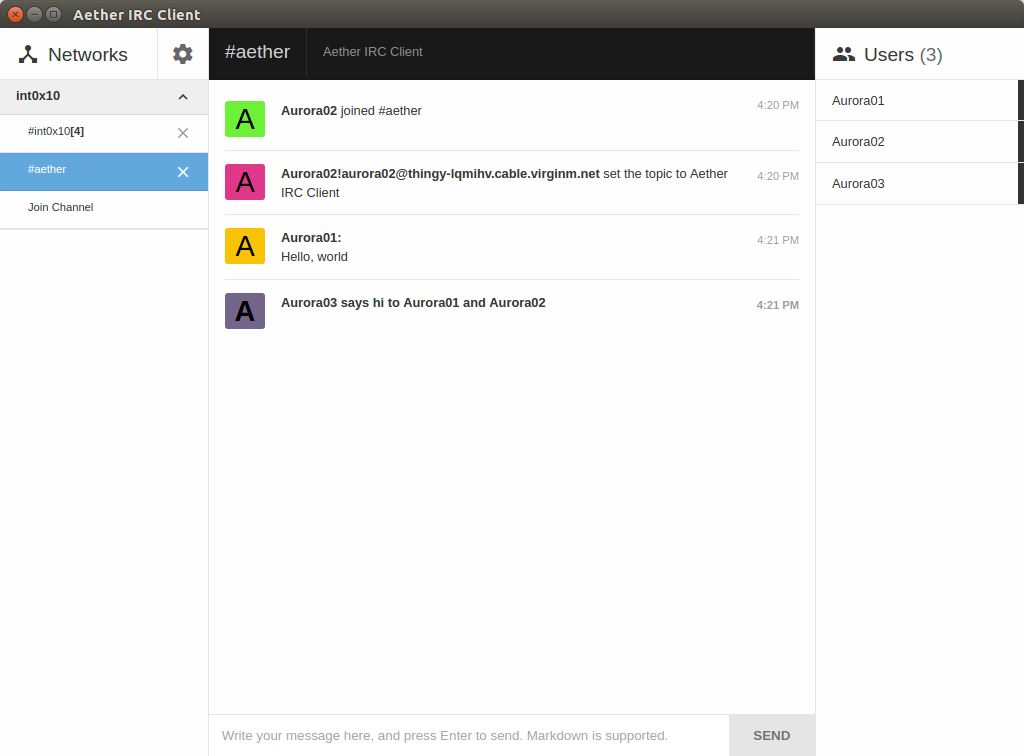Switch to the #aether channel tab
Image resolution: width=1024 pixels, height=756 pixels.
click(257, 52)
